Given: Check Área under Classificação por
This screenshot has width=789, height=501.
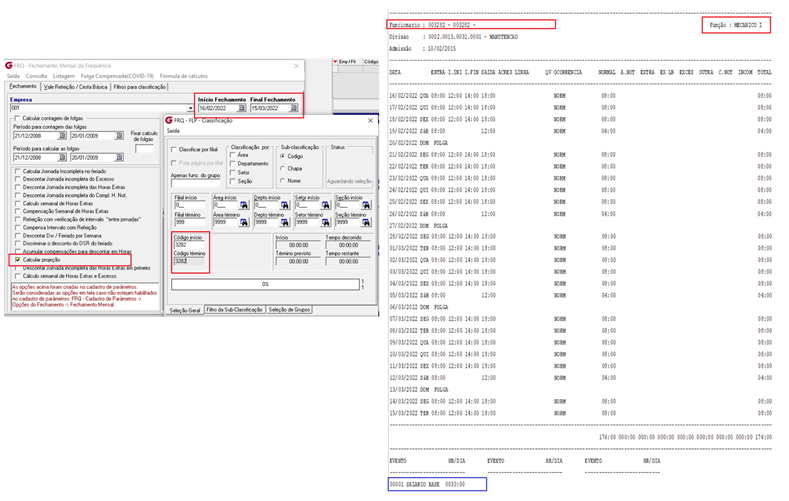Looking at the screenshot, I should [232, 155].
